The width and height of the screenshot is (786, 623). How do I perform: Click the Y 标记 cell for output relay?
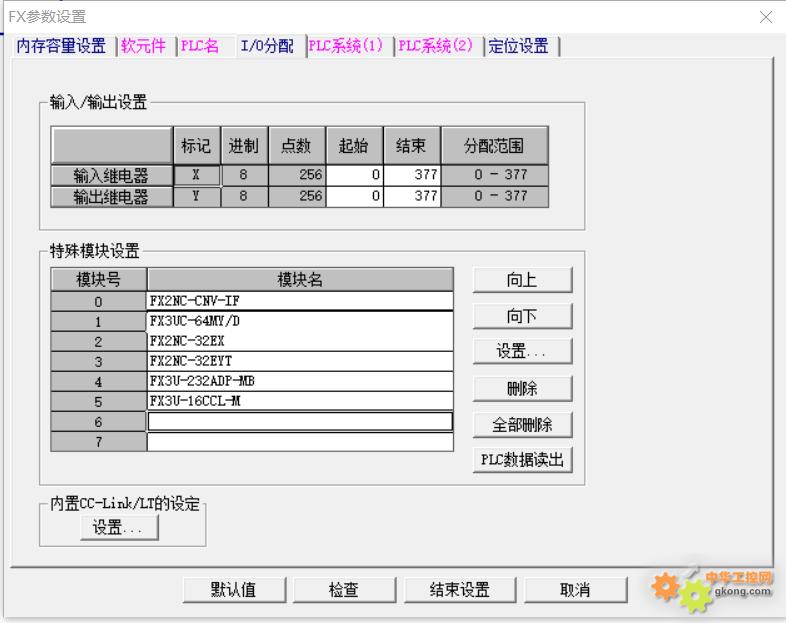tap(196, 196)
